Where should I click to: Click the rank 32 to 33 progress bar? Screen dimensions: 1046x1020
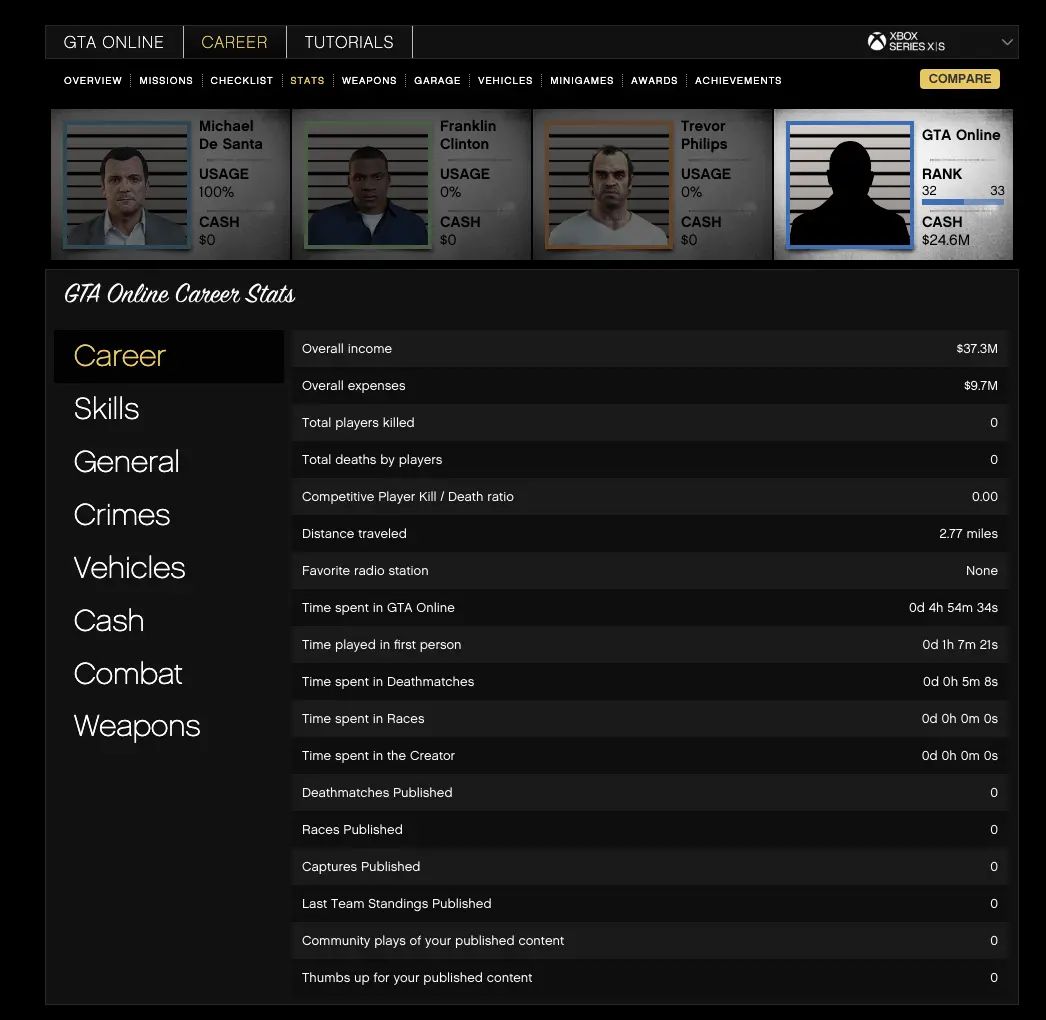click(x=963, y=201)
